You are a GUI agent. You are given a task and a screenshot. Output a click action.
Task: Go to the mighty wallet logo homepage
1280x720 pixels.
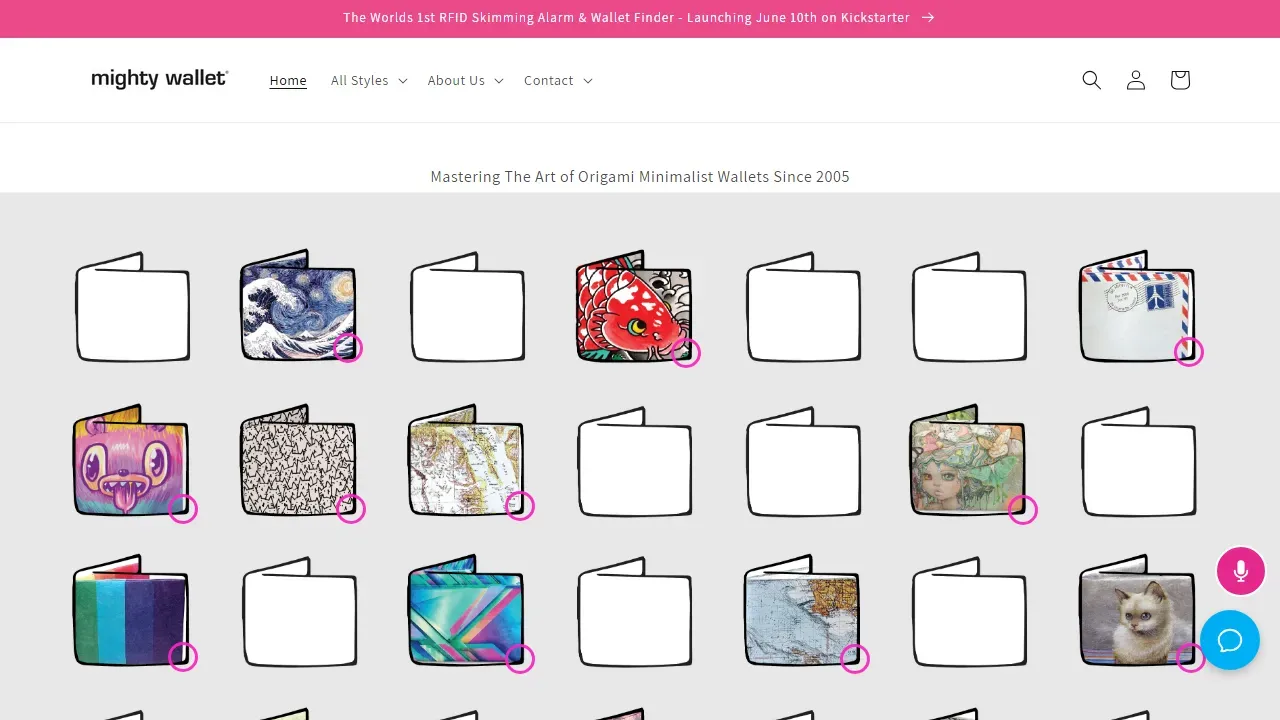[x=160, y=79]
